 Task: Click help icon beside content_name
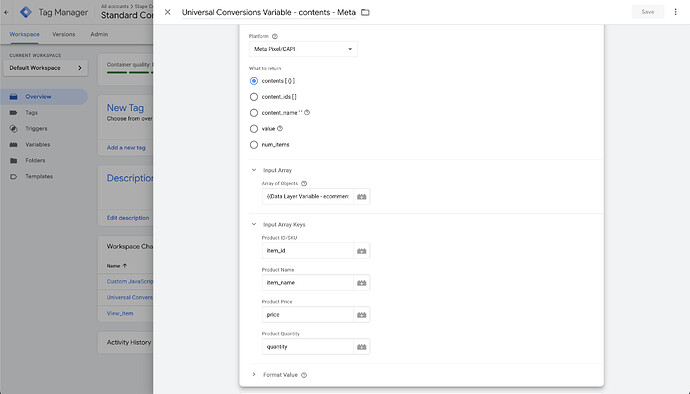[x=307, y=113]
